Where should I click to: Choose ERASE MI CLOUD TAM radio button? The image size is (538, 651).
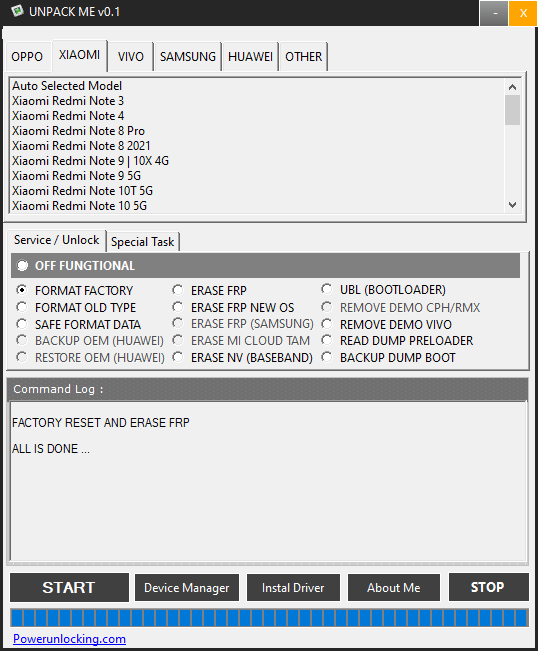click(178, 340)
